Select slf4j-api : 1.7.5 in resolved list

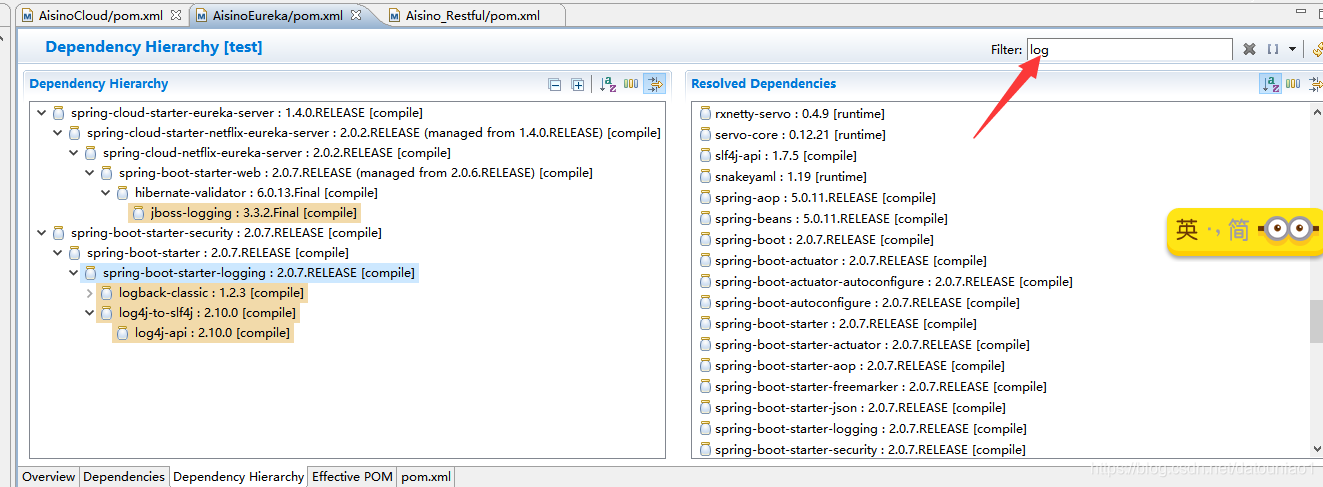778,156
